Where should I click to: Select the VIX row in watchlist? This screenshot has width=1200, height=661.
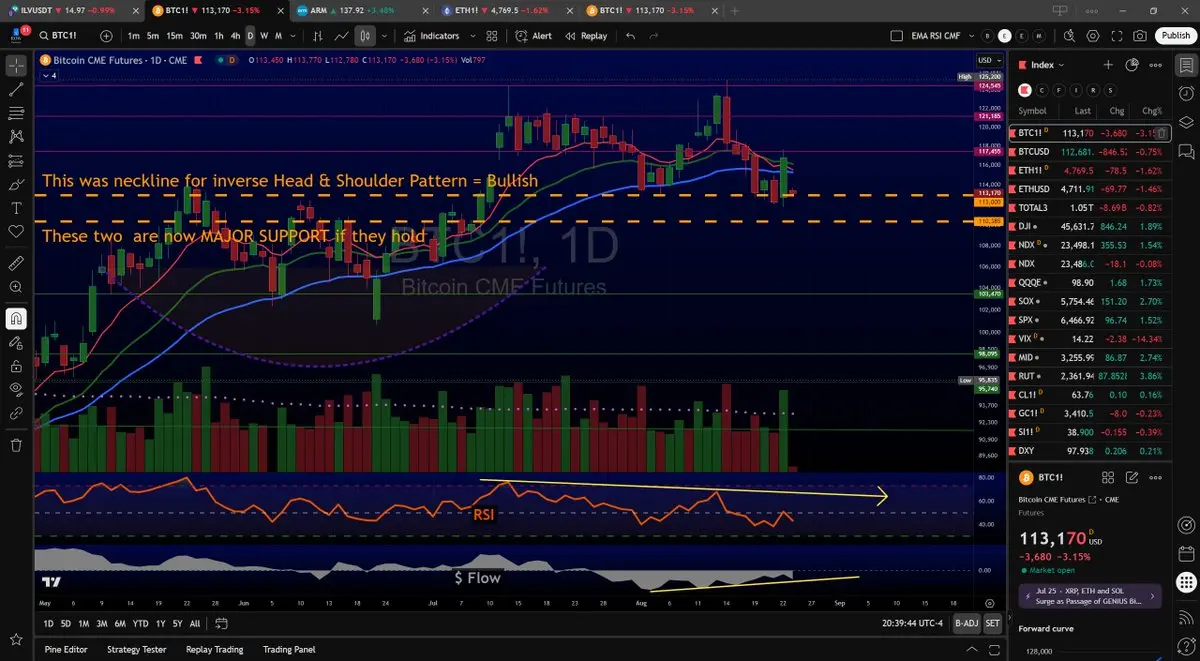point(1091,339)
